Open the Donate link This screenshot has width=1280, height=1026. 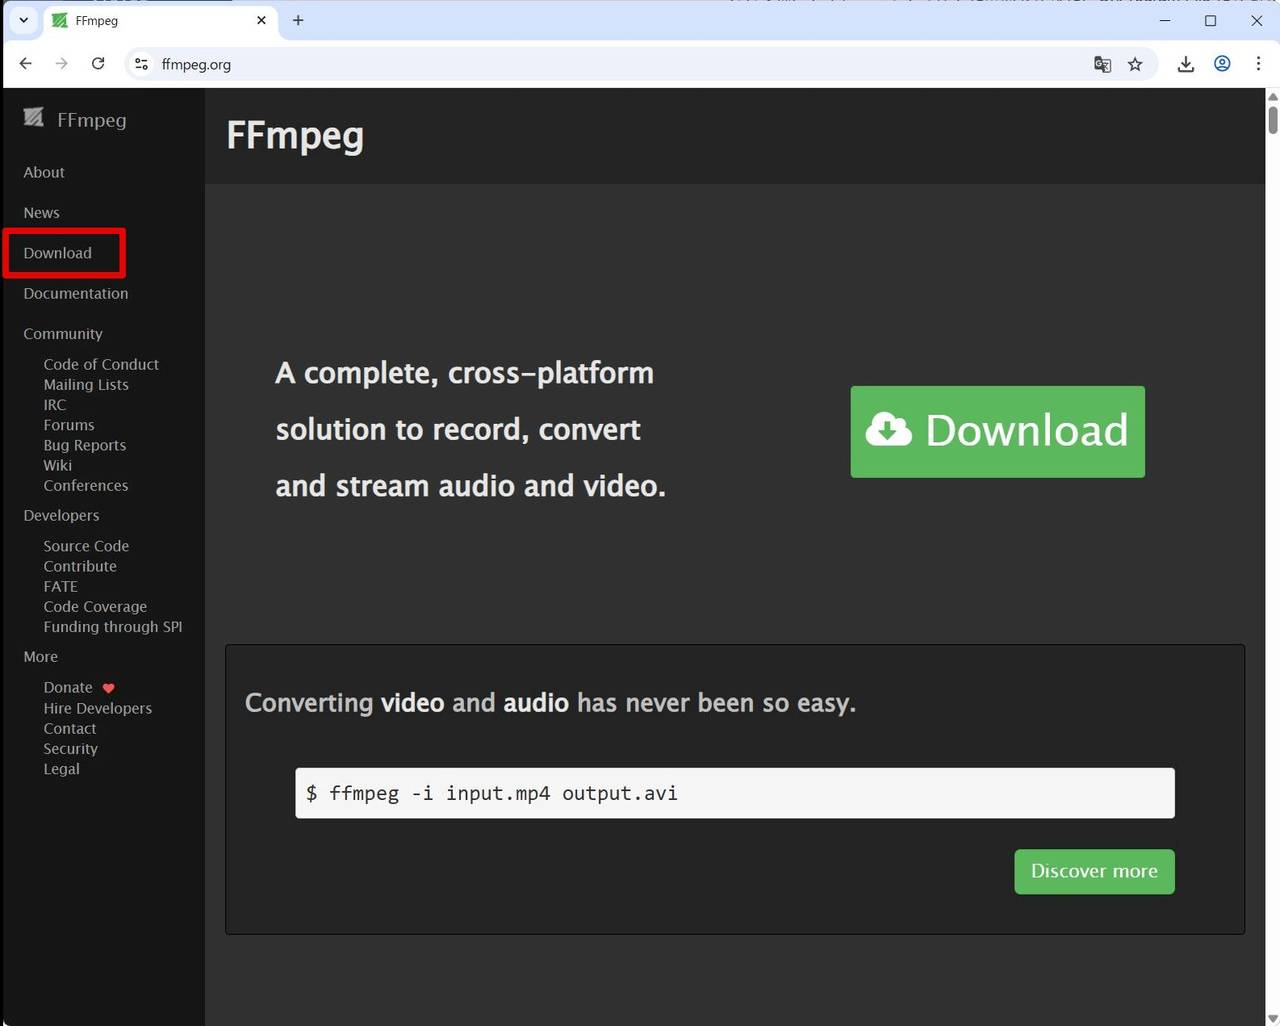click(x=68, y=688)
